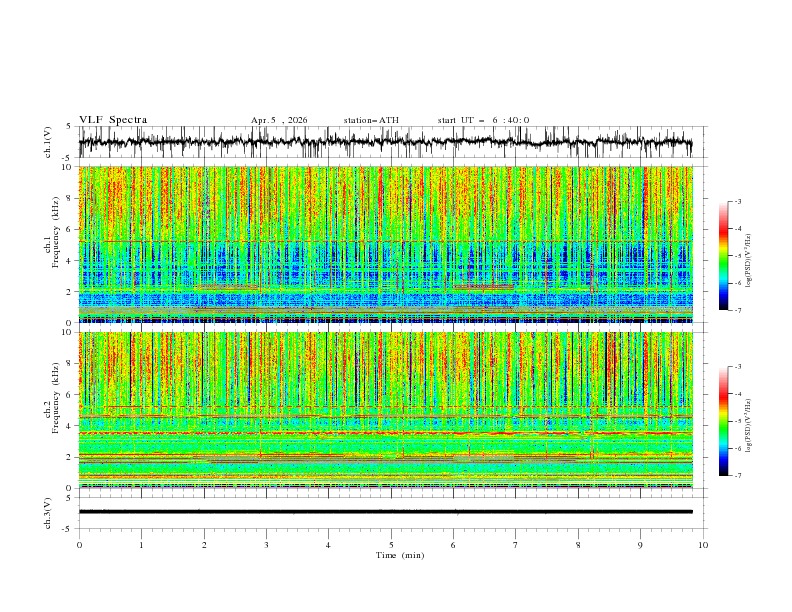
Task: Click the ch.3 flat black waveform trace
Action: tap(385, 512)
